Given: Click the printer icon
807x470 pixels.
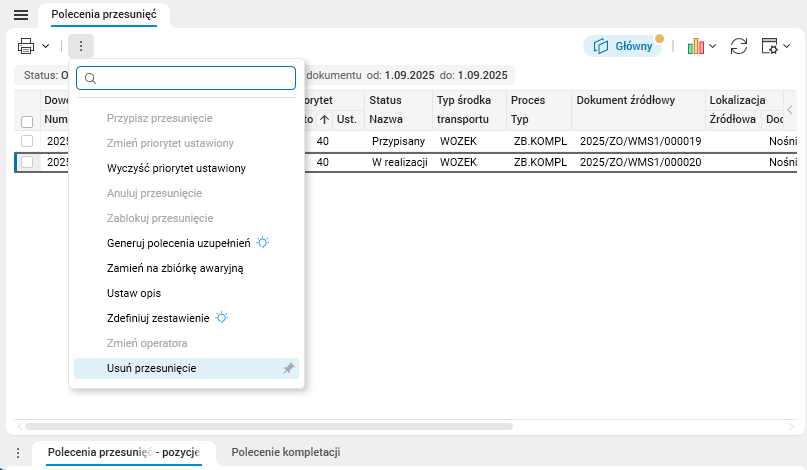Looking at the screenshot, I should (x=27, y=46).
